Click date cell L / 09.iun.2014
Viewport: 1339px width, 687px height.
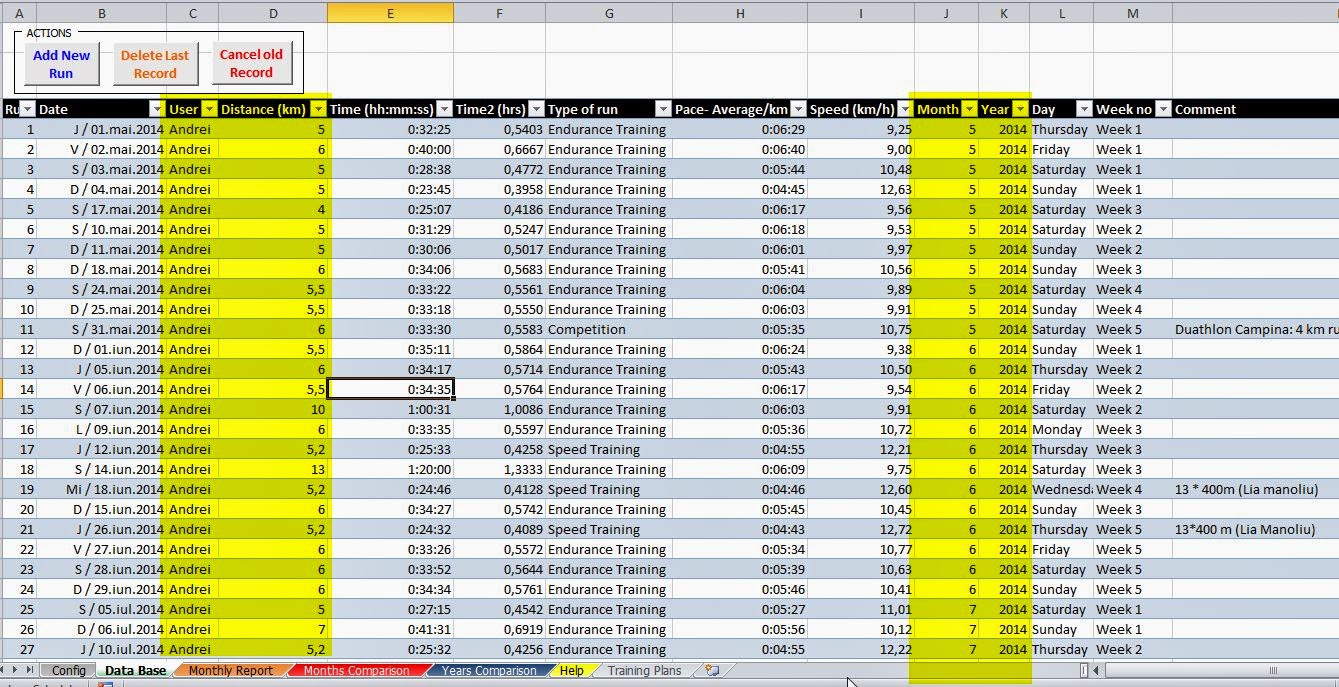[102, 429]
